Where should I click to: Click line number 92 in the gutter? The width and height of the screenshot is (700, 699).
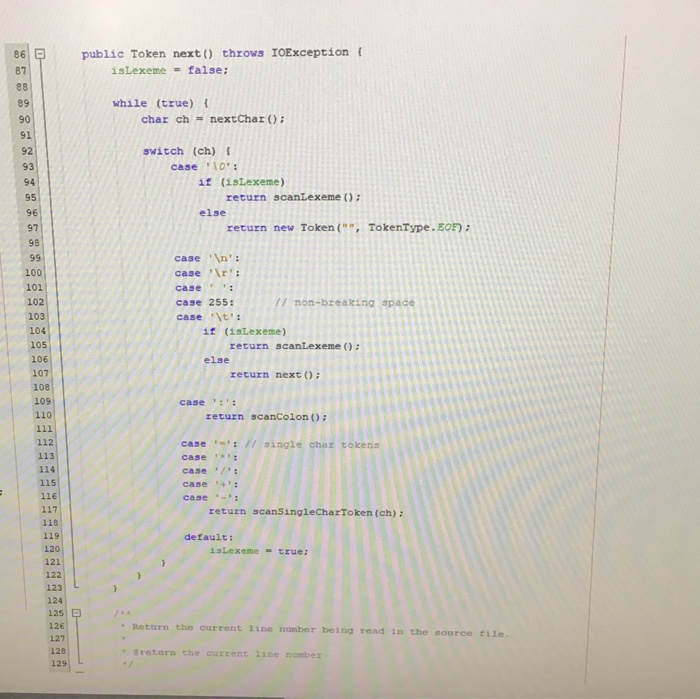[27, 151]
